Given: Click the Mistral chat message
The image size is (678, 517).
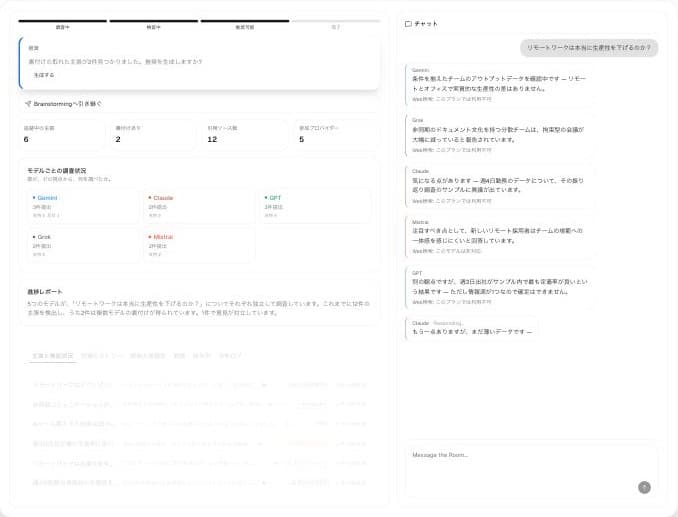Looking at the screenshot, I should tap(499, 237).
